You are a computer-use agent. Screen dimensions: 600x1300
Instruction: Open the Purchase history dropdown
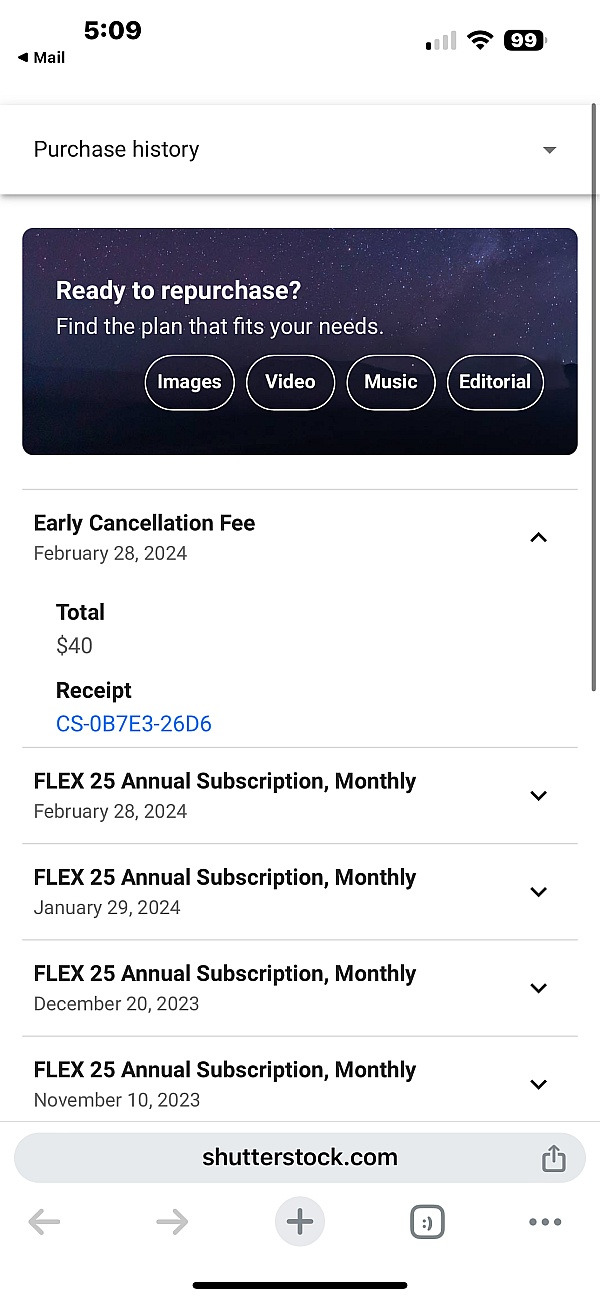[x=548, y=150]
